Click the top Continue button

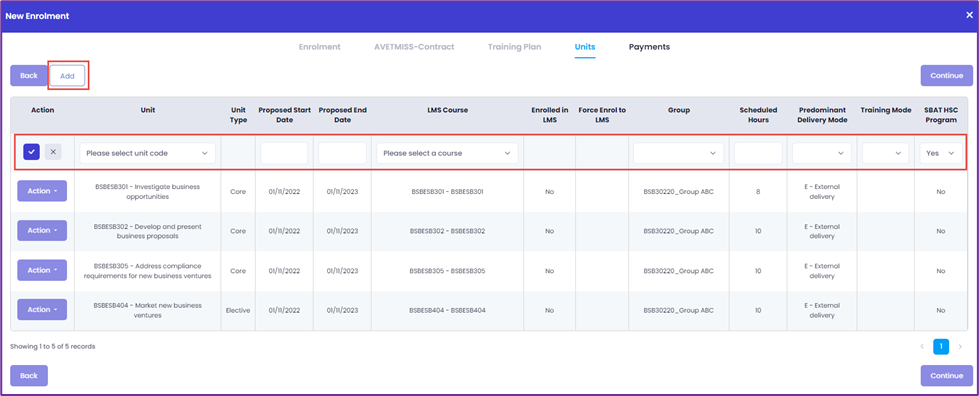(x=947, y=76)
